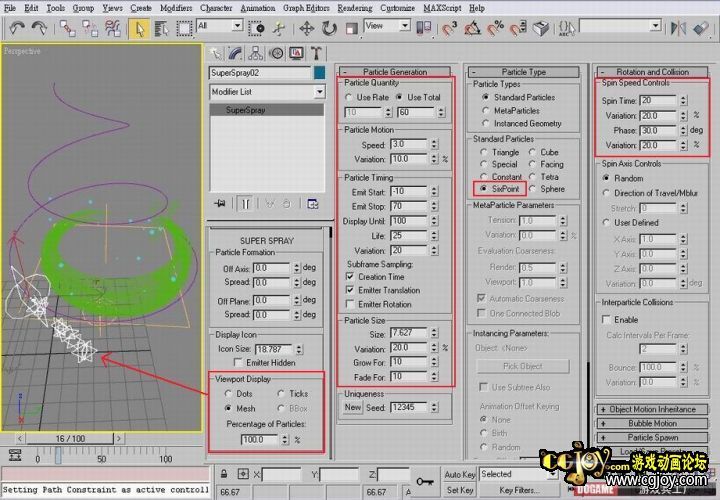The height and width of the screenshot is (500, 720).
Task: Enable the Emitter Rotation checkbox
Action: [x=350, y=304]
